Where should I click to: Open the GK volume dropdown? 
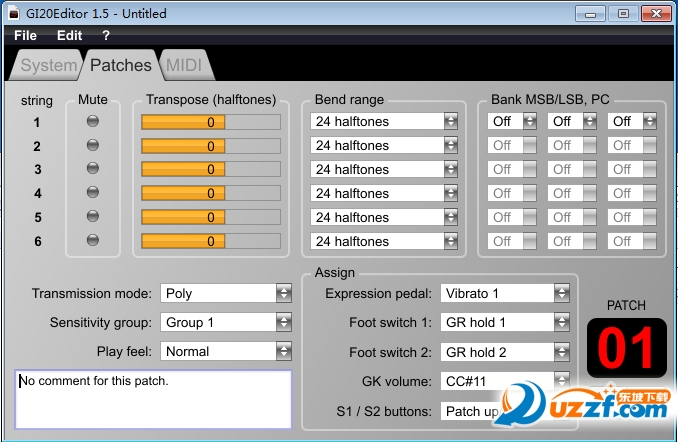[505, 381]
